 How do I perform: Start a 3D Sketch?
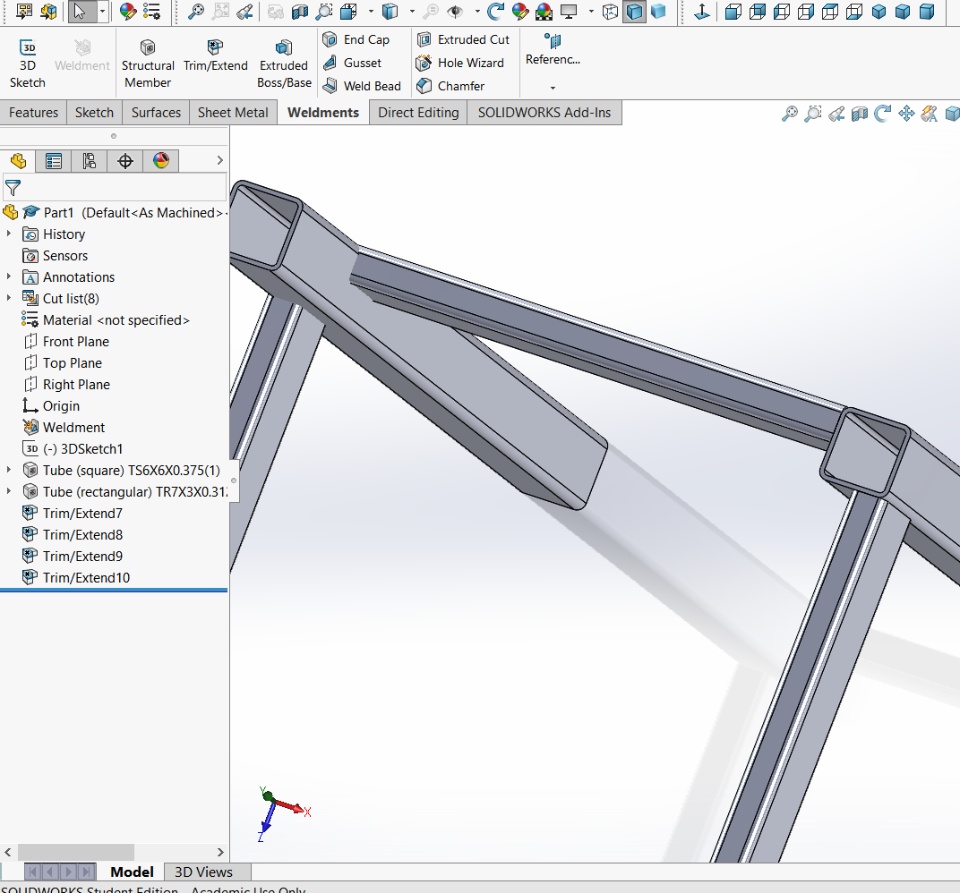pos(28,64)
